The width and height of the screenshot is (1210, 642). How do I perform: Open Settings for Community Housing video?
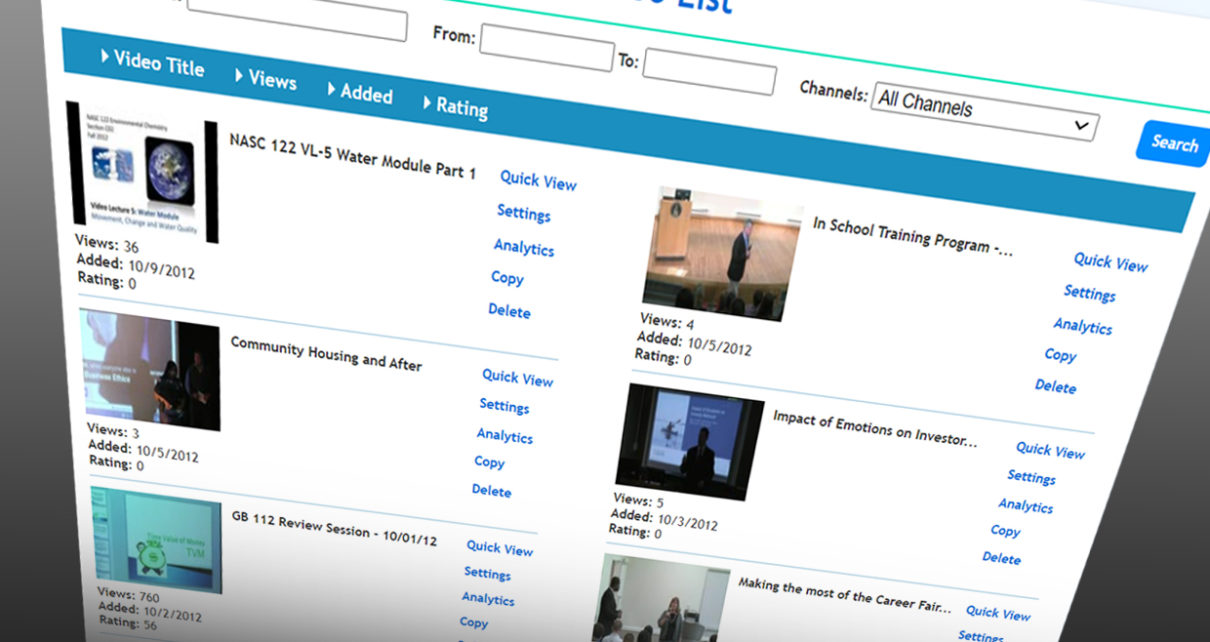point(504,406)
